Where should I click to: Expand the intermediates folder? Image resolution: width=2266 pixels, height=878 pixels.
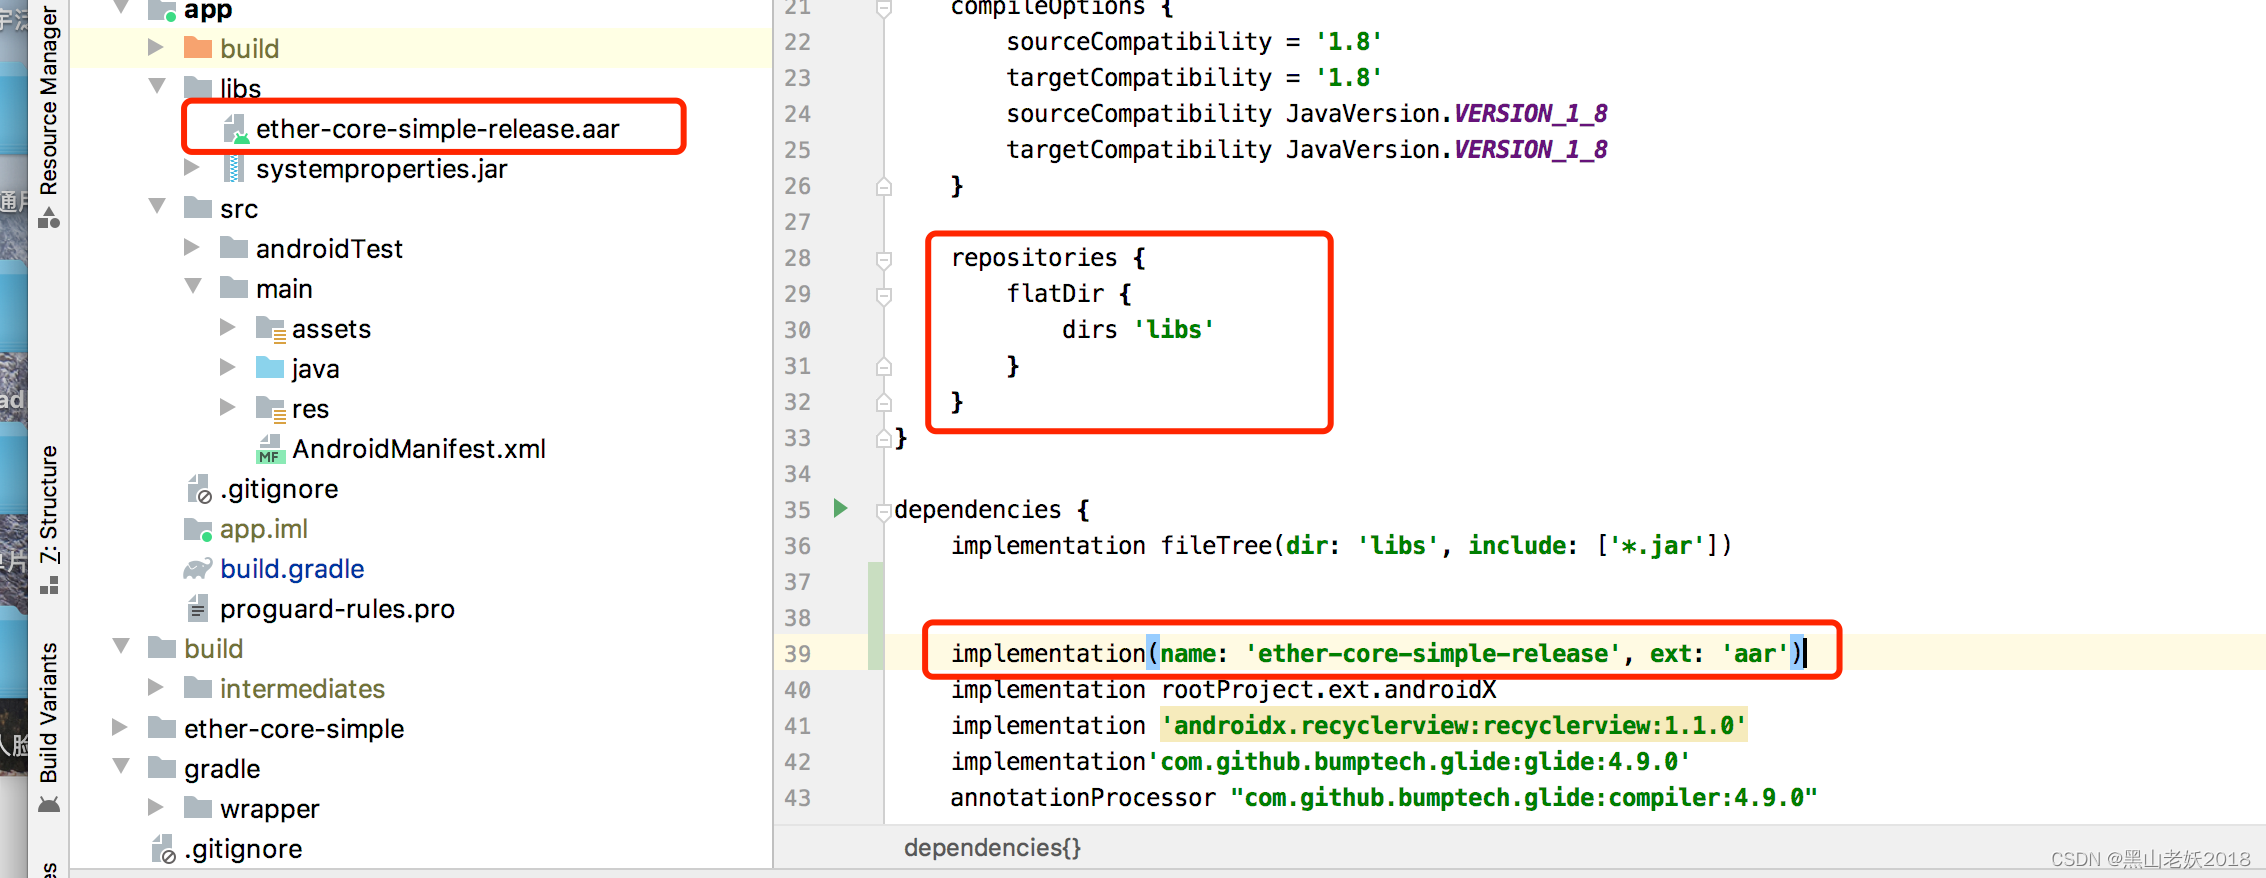coord(155,688)
